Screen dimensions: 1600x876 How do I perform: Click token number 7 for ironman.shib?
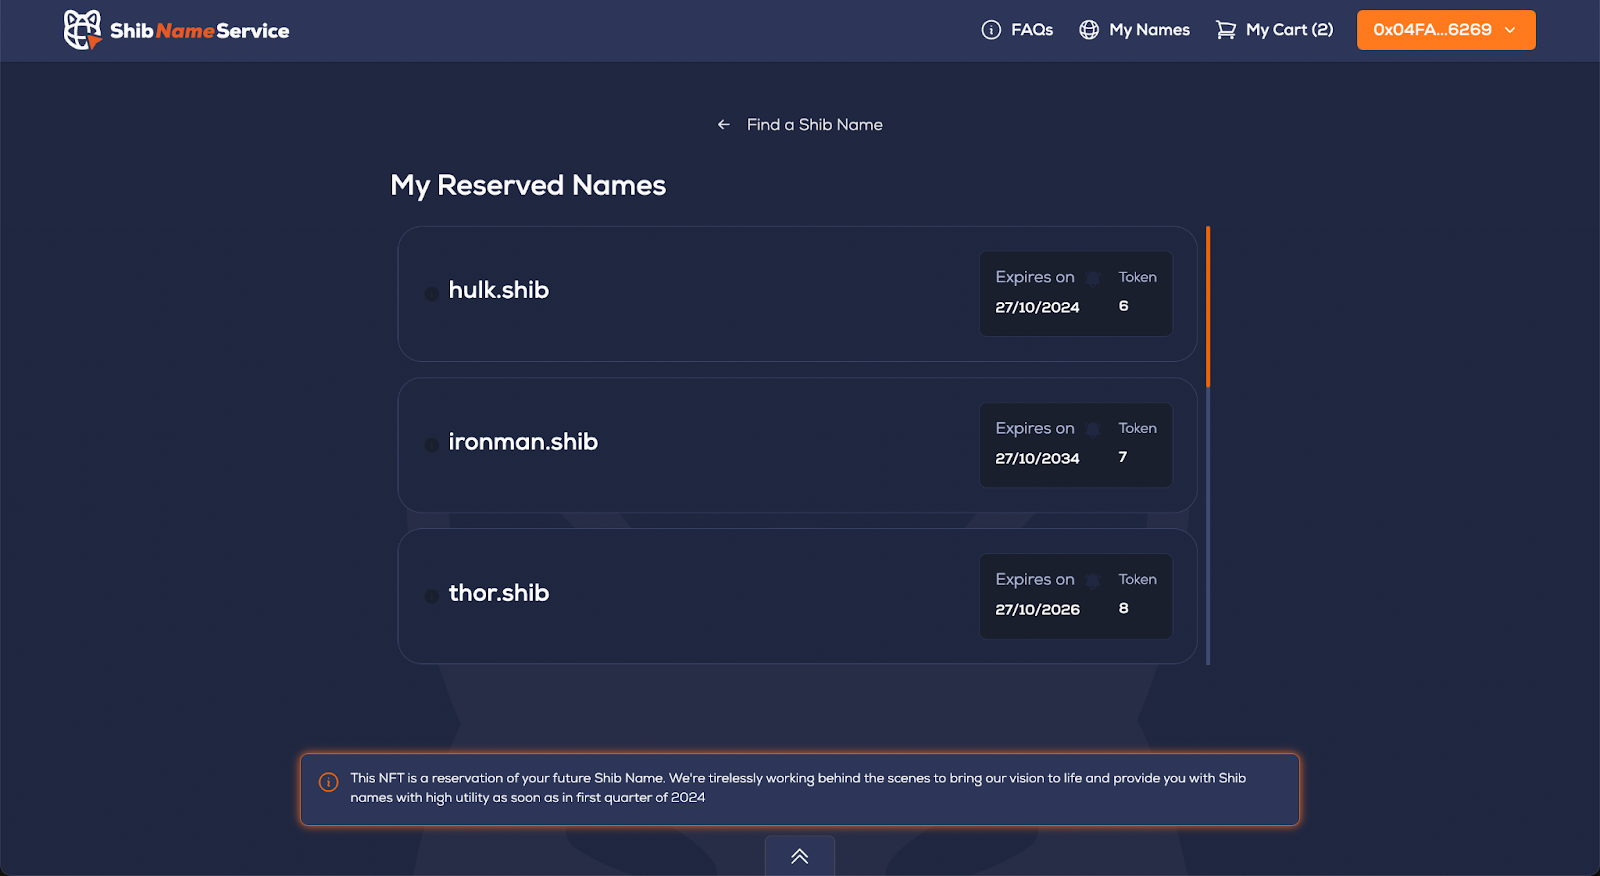pos(1123,457)
